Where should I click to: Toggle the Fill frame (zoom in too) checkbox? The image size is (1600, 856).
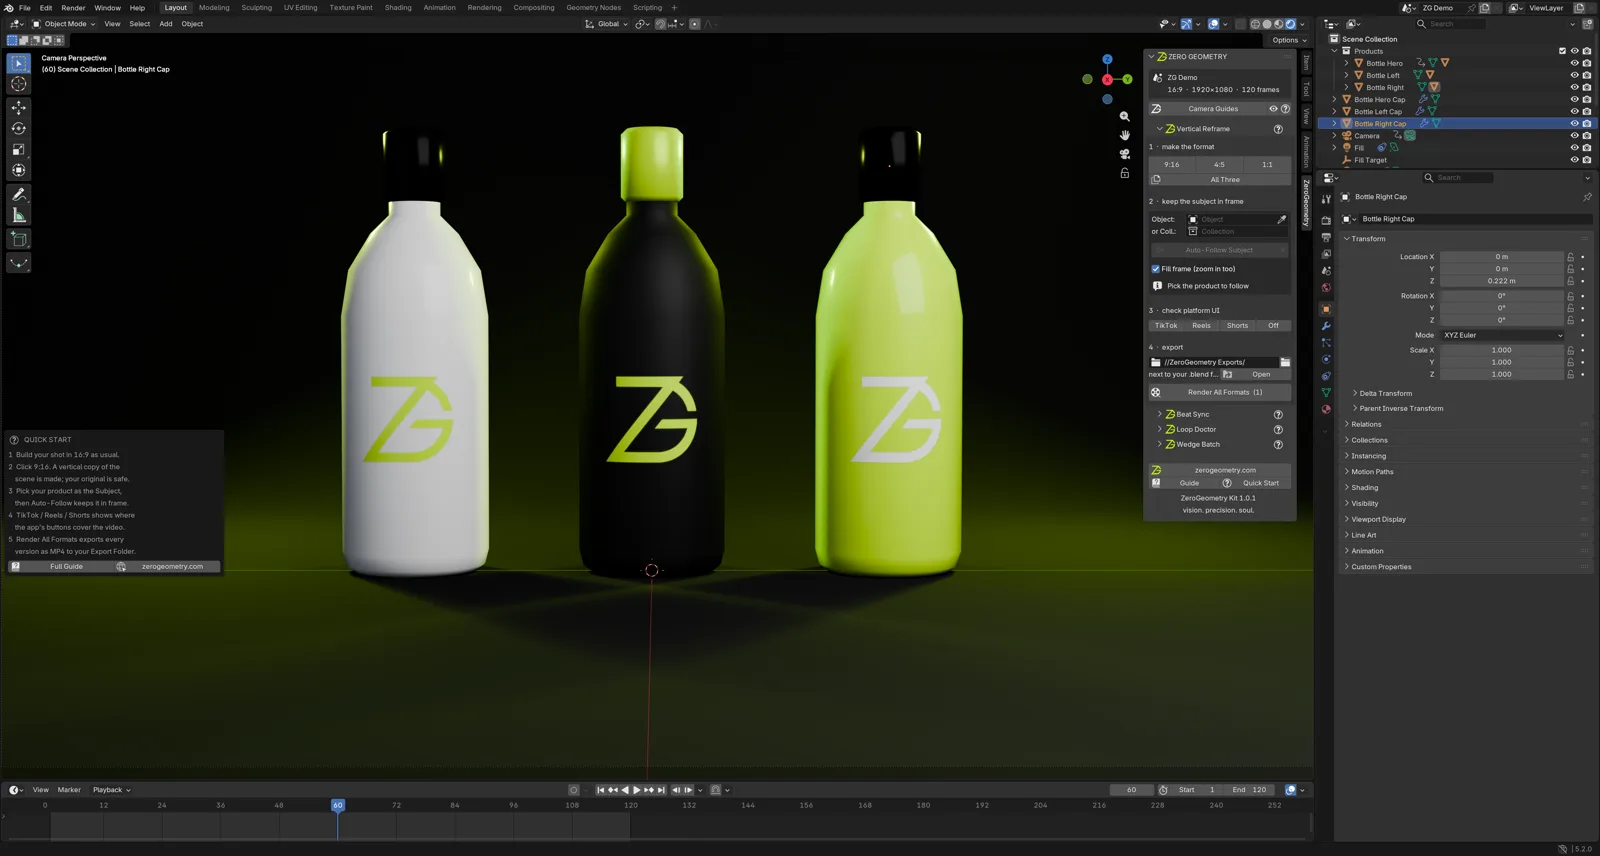tap(1156, 269)
